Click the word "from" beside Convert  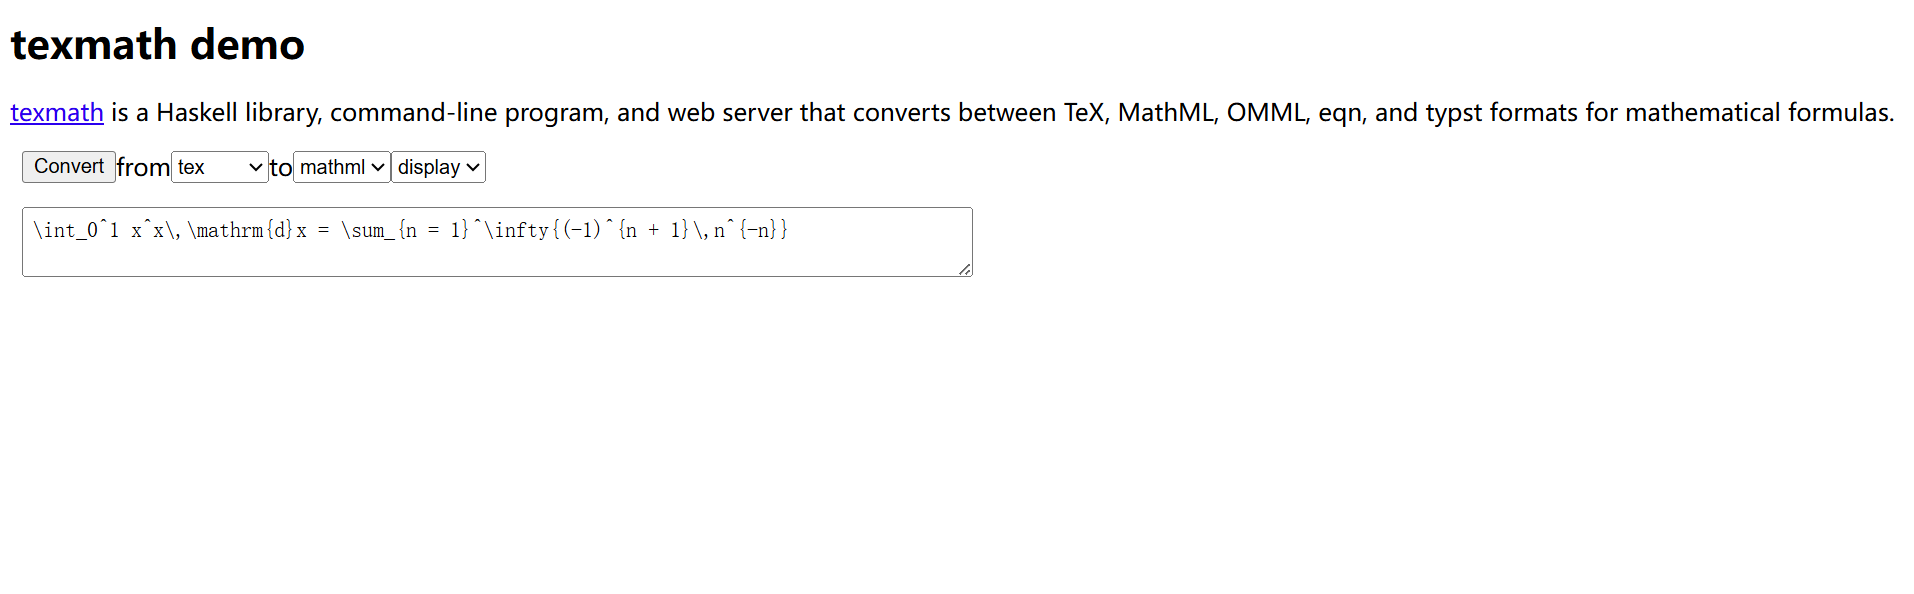pyautogui.click(x=143, y=167)
